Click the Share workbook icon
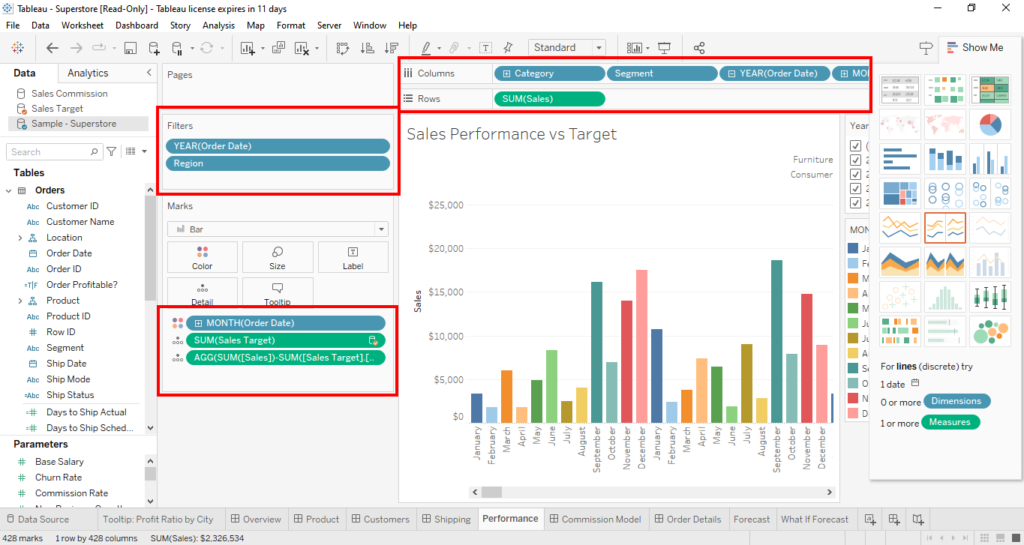This screenshot has height=545, width=1024. click(699, 48)
